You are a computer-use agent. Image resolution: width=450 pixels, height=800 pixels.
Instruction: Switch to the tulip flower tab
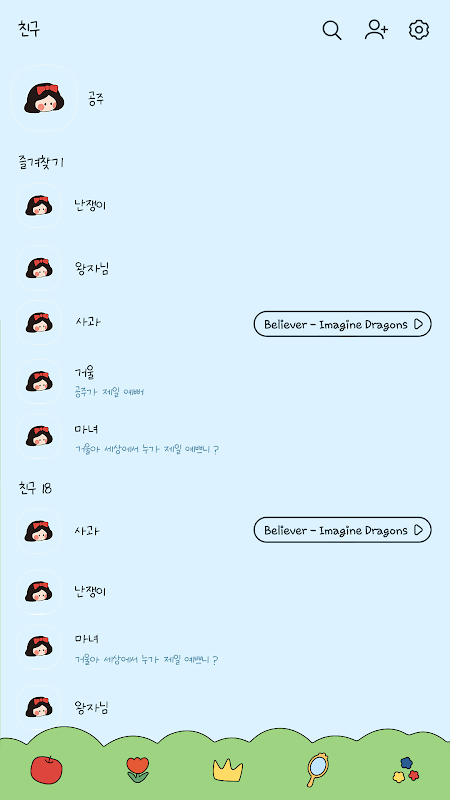point(138,769)
